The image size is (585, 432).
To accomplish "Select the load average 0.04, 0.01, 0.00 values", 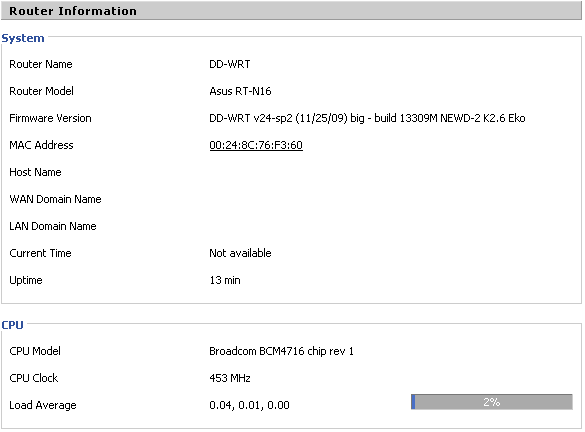I will point(249,405).
